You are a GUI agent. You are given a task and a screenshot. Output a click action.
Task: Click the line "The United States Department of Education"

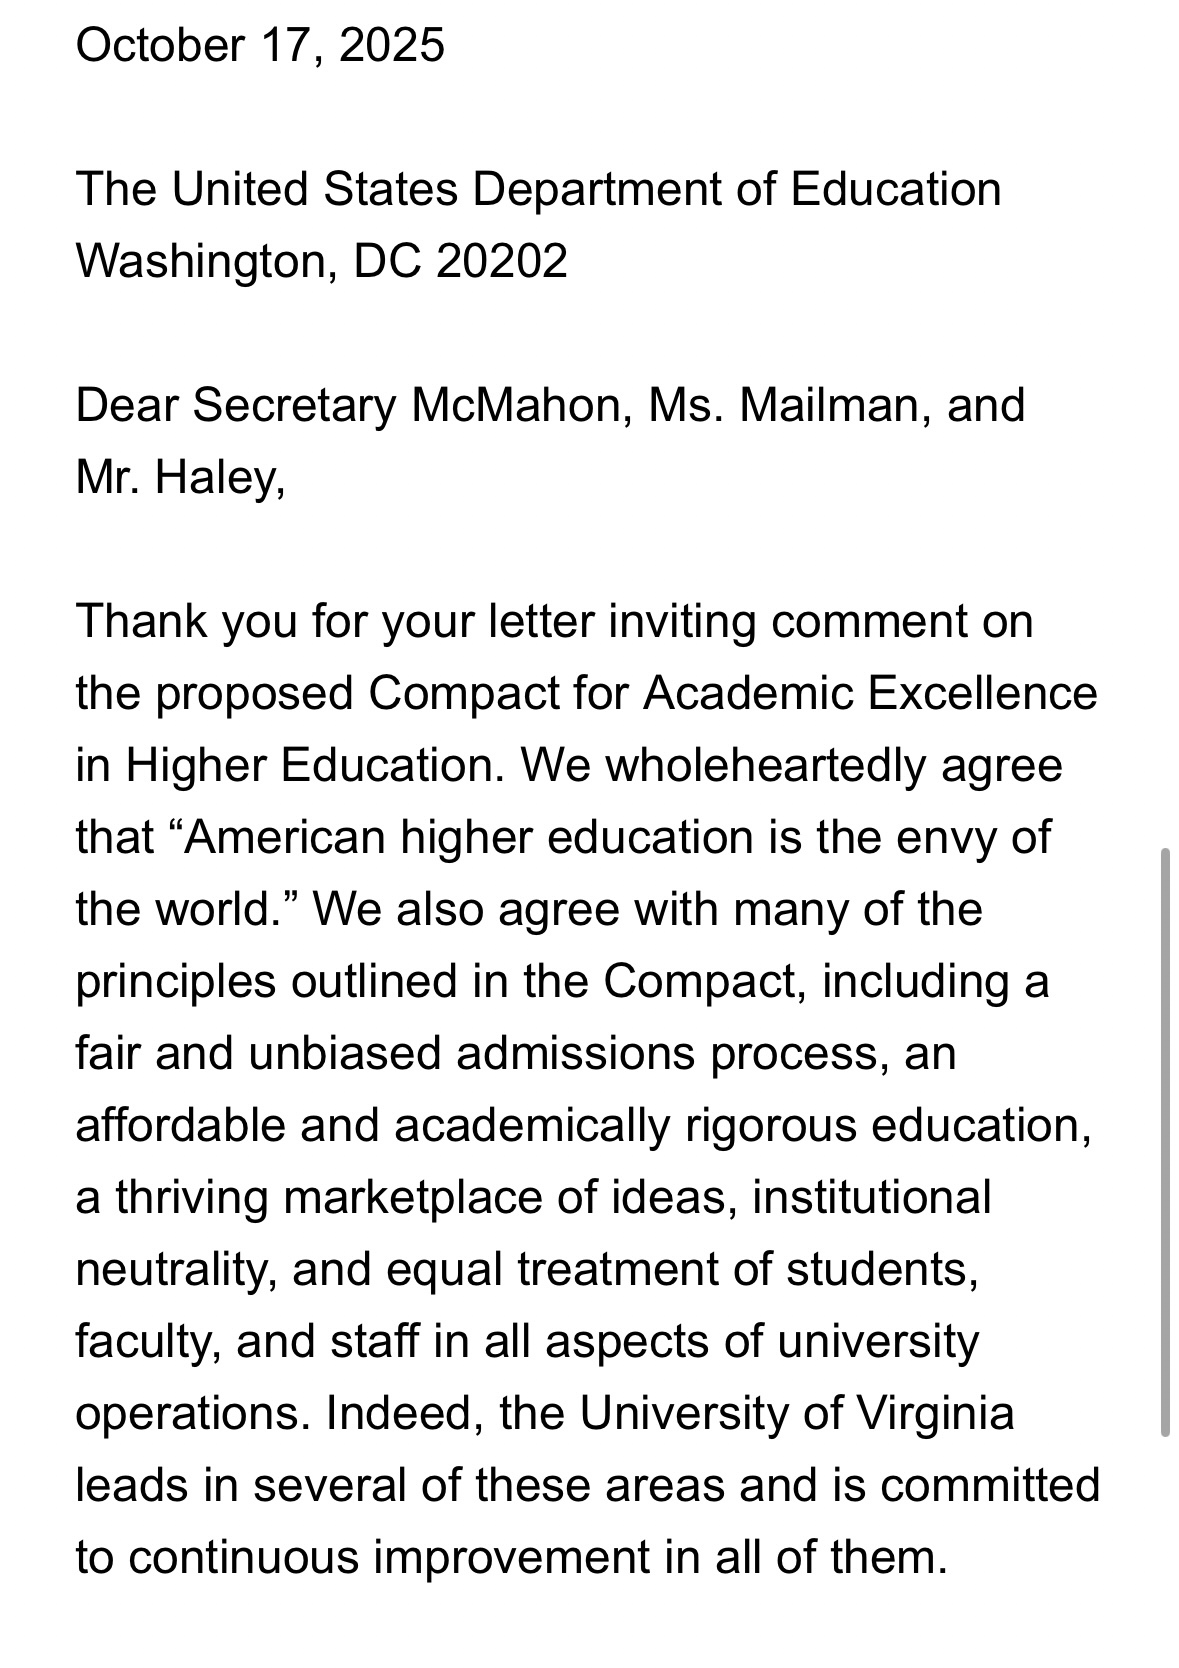pos(538,190)
